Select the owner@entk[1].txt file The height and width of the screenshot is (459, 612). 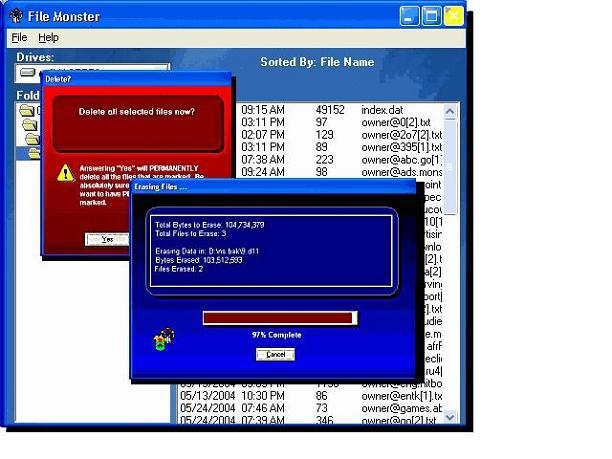[x=401, y=396]
